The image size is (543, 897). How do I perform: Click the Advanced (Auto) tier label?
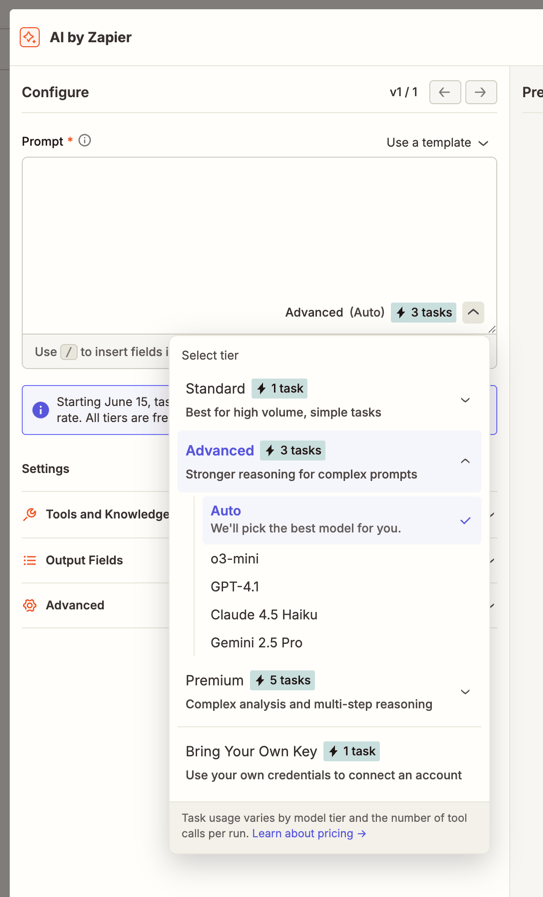click(x=335, y=312)
